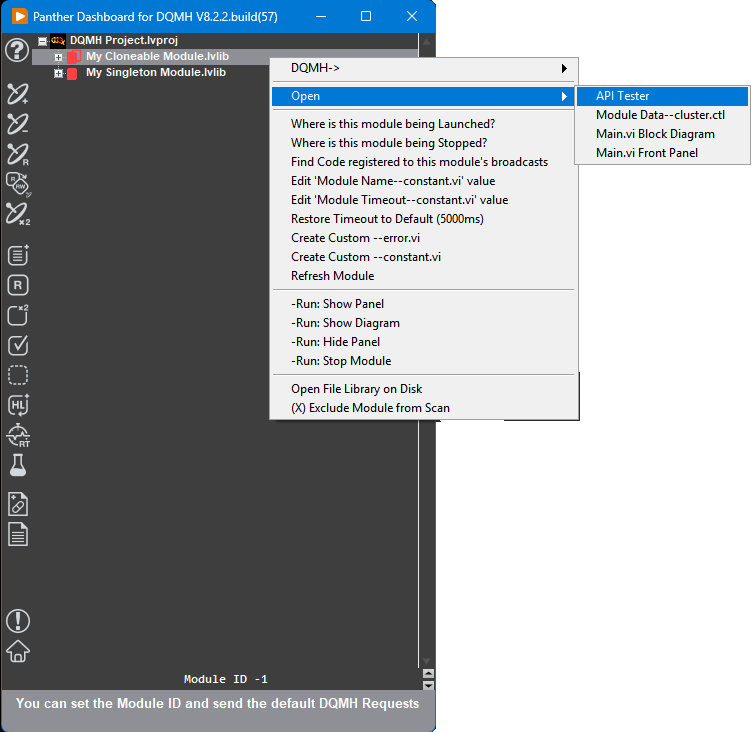
Task: Click the red icon beside My Singleton Module
Action: pos(72,73)
